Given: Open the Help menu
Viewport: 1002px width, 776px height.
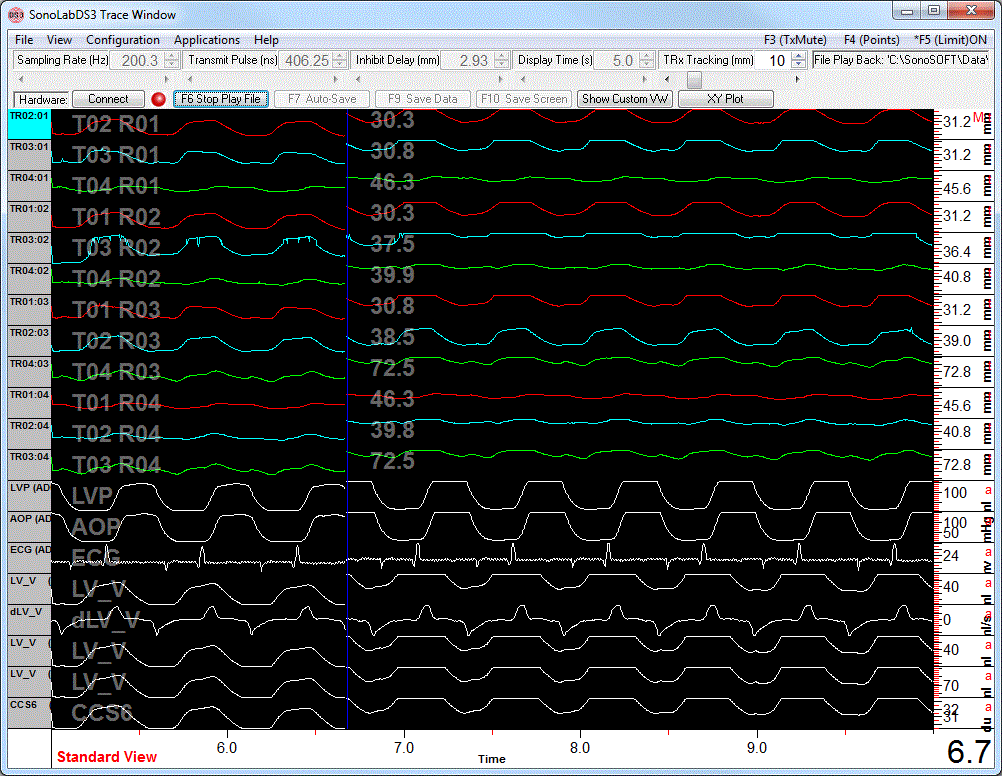Looking at the screenshot, I should point(266,40).
